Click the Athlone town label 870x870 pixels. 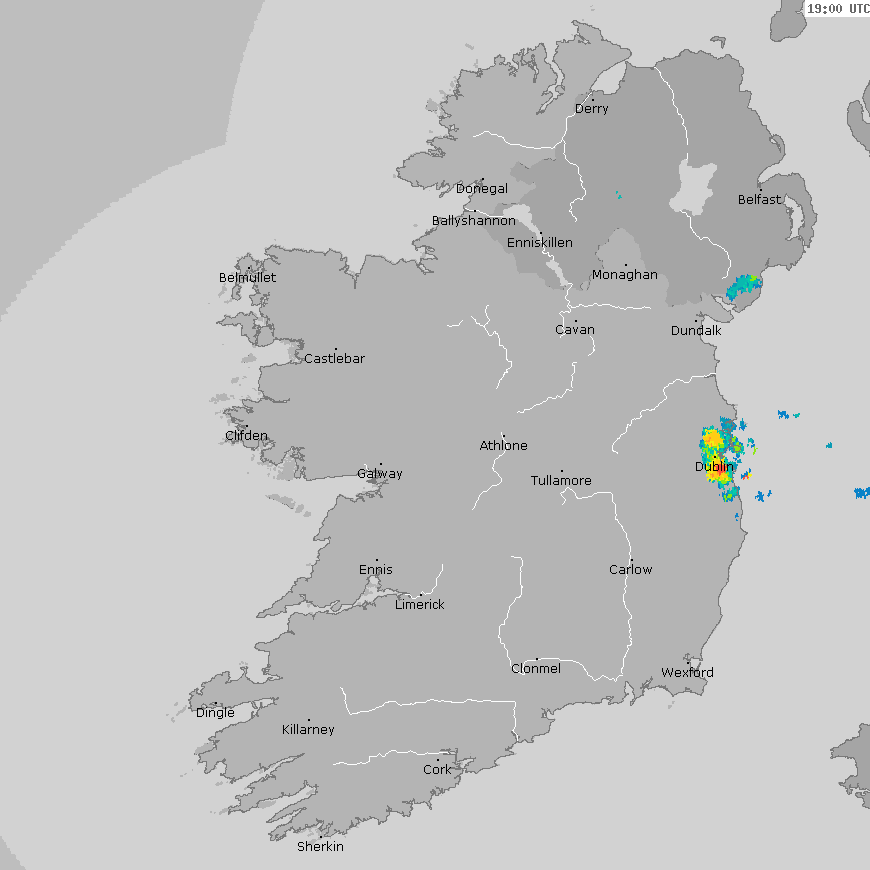click(x=503, y=446)
